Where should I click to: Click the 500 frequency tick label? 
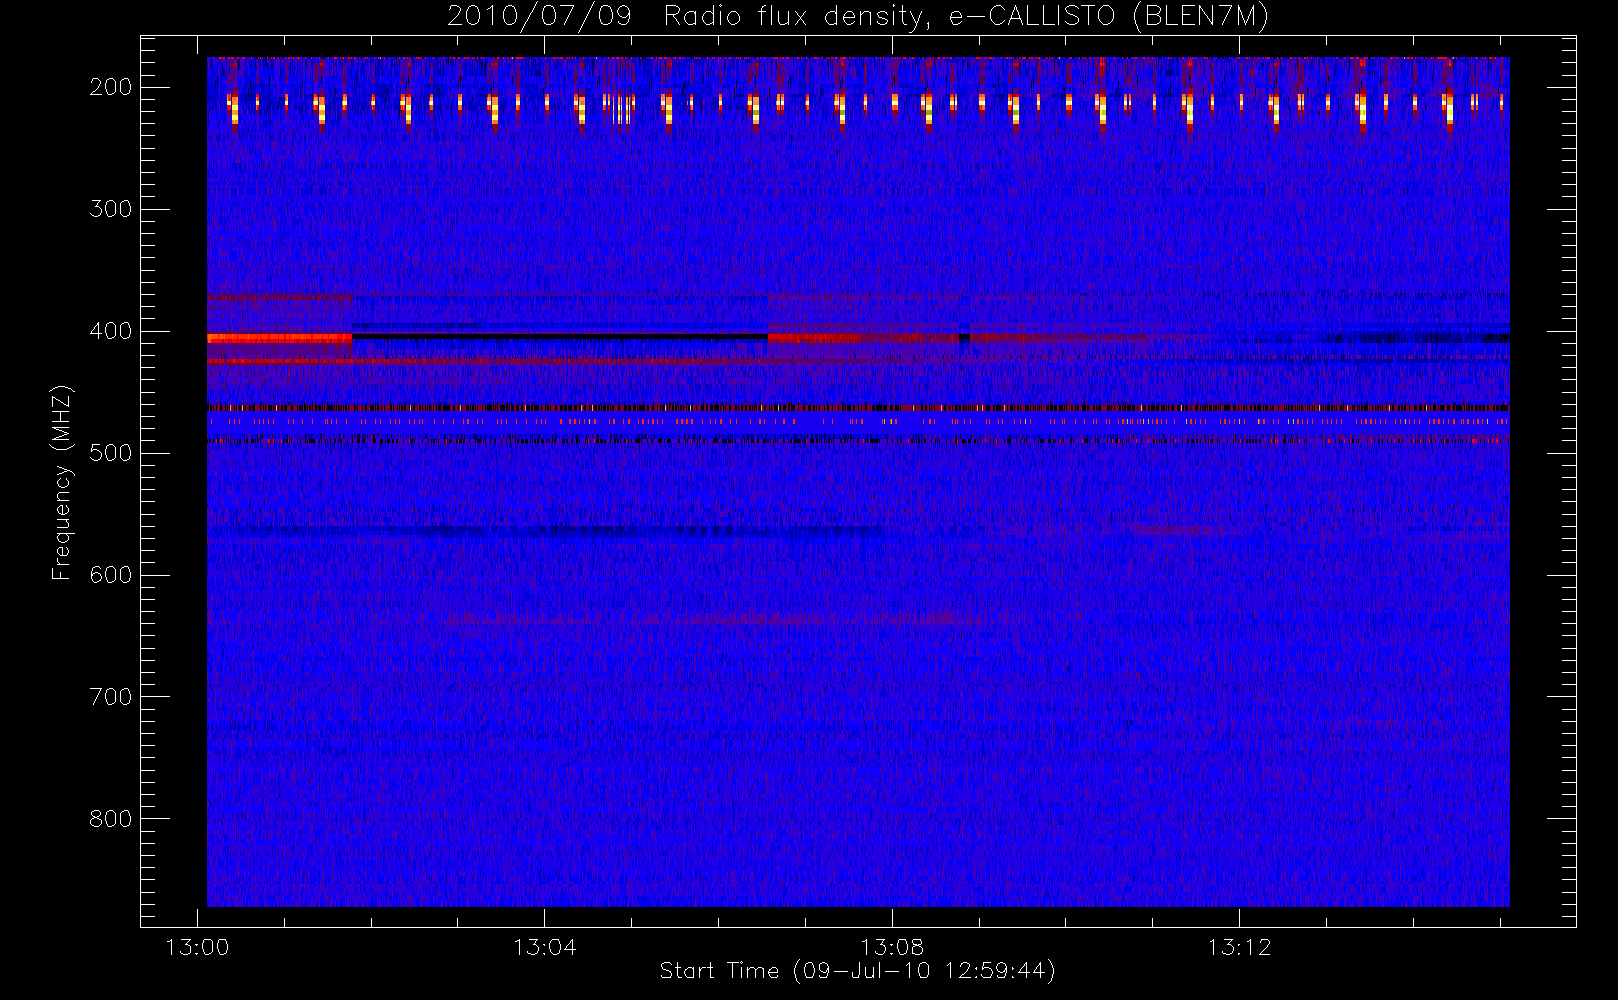pos(111,453)
